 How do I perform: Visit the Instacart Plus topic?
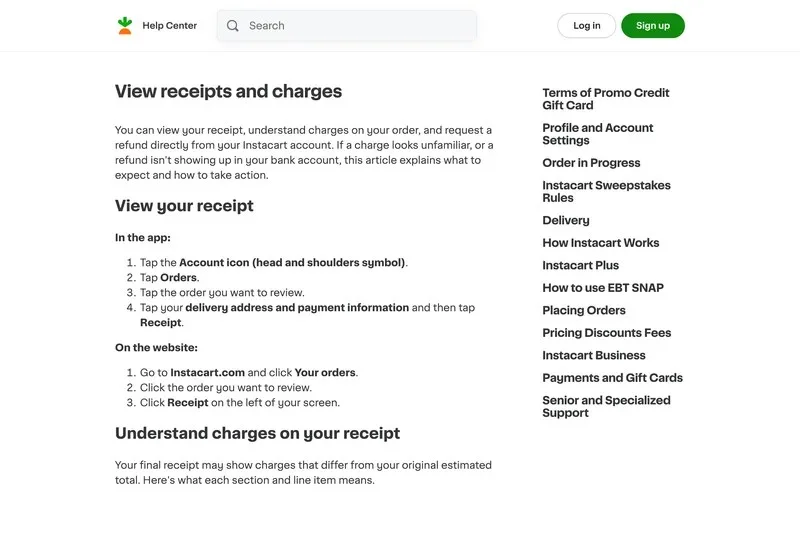[581, 265]
